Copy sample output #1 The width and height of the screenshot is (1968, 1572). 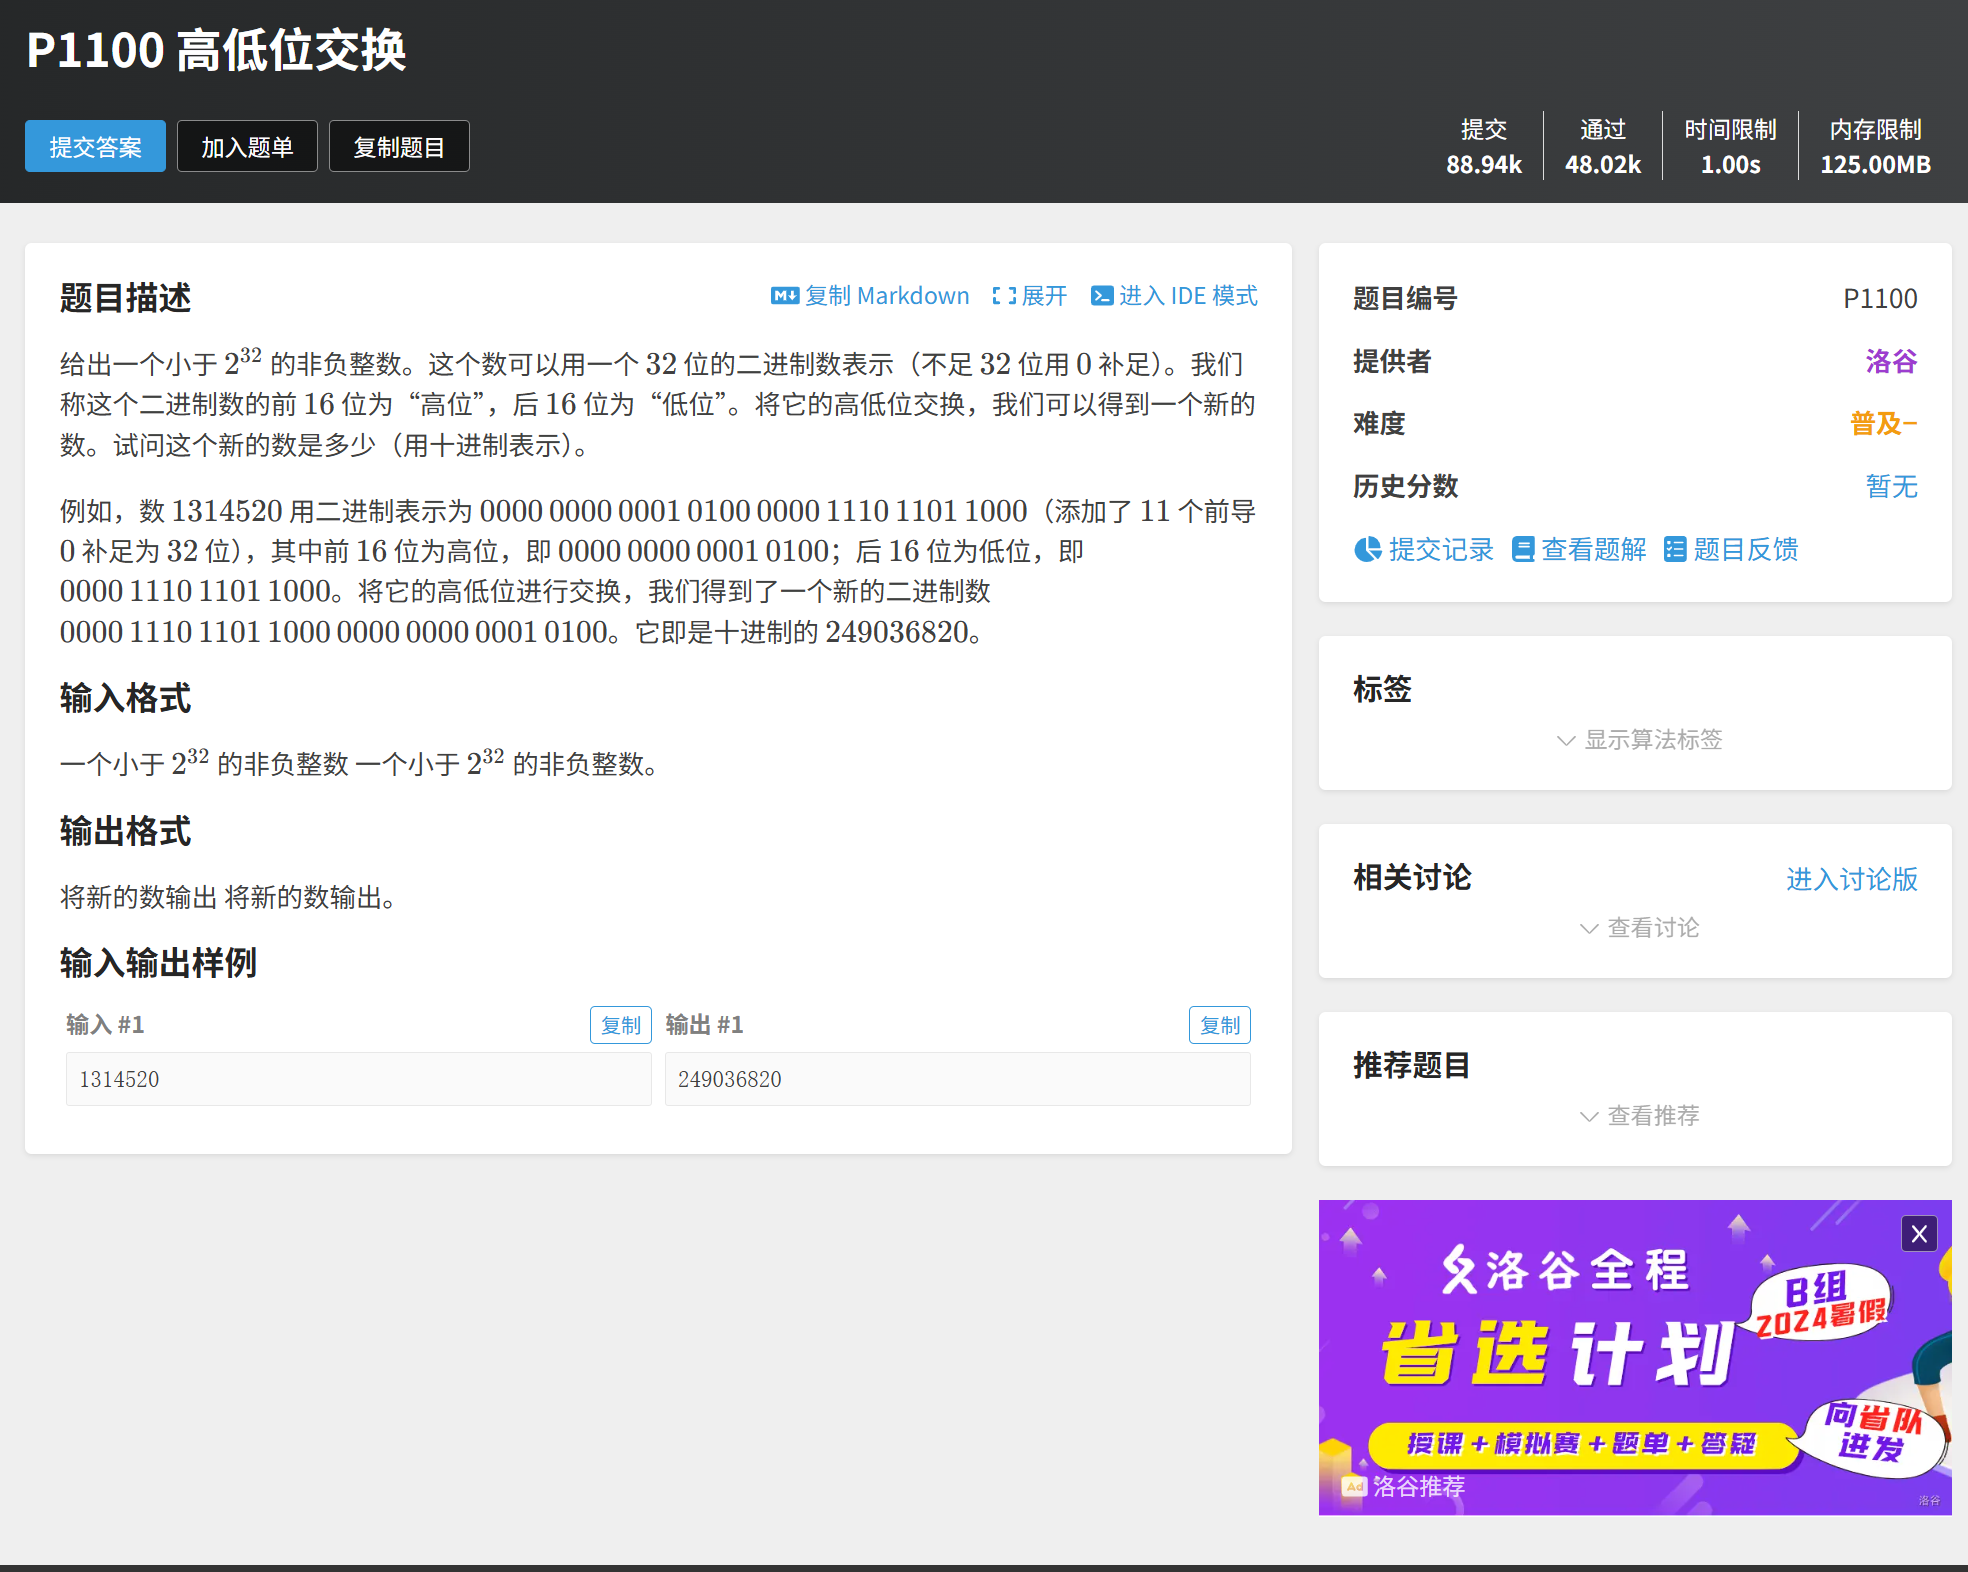click(x=1219, y=1025)
